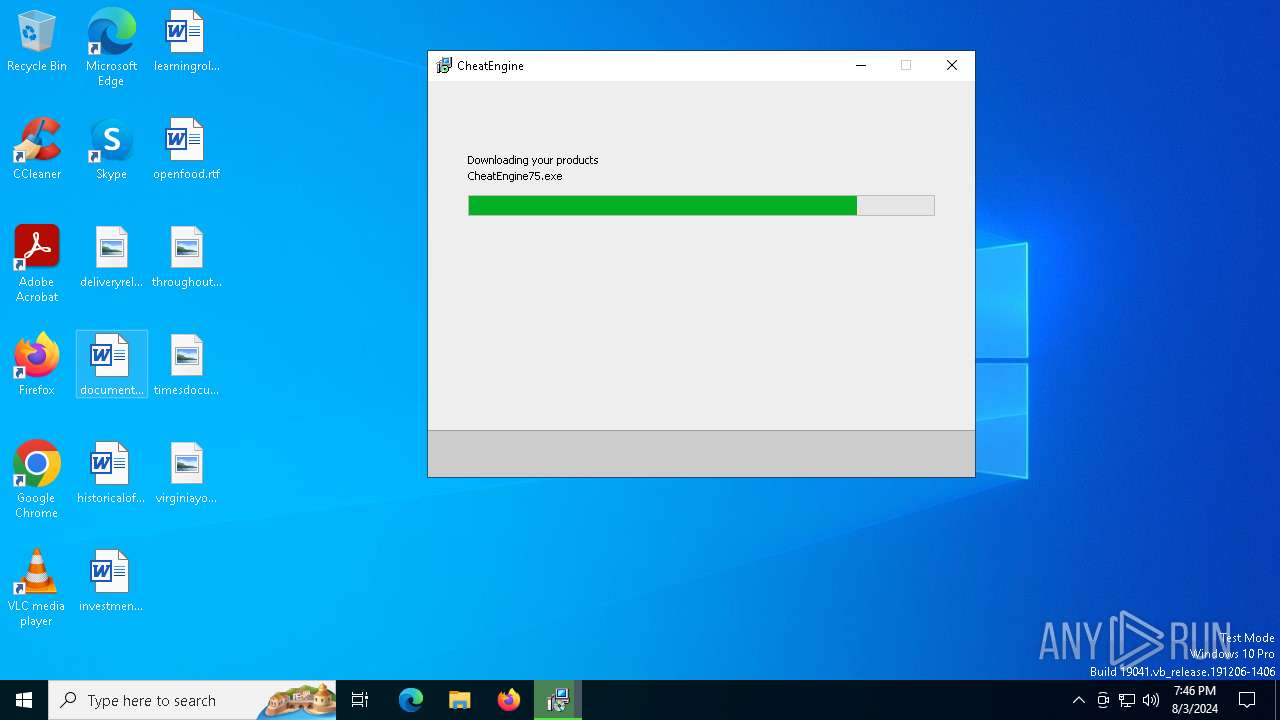Launch Edge from the taskbar
This screenshot has height=720, width=1280.
tap(411, 700)
